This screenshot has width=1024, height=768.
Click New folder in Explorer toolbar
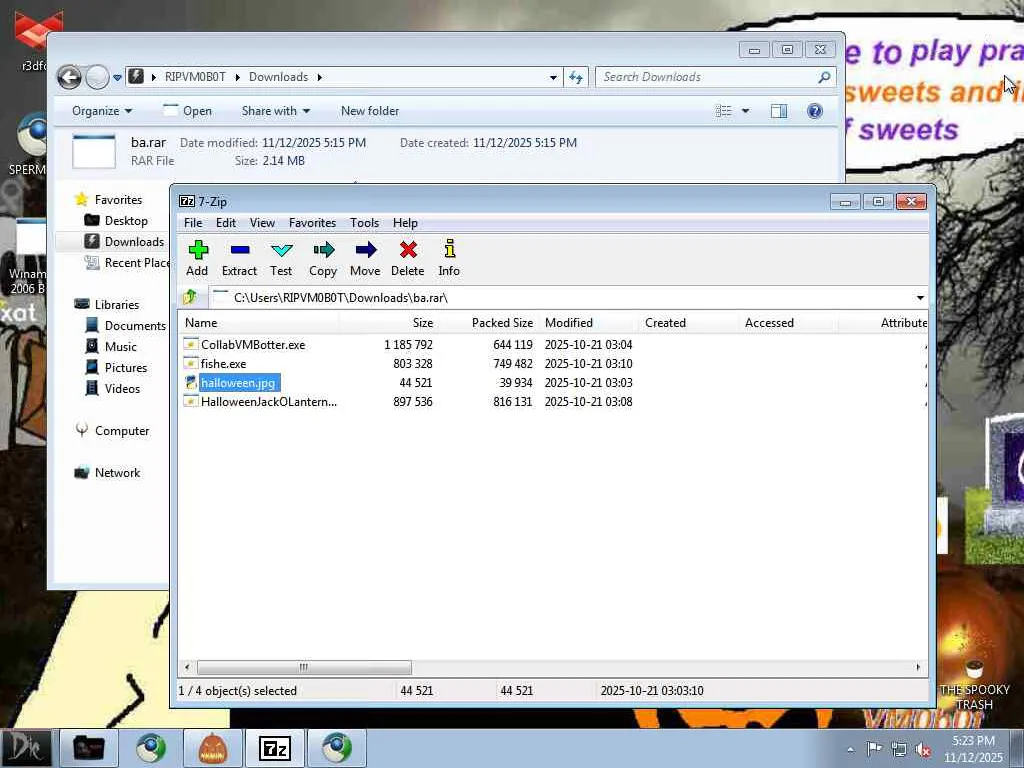point(370,111)
